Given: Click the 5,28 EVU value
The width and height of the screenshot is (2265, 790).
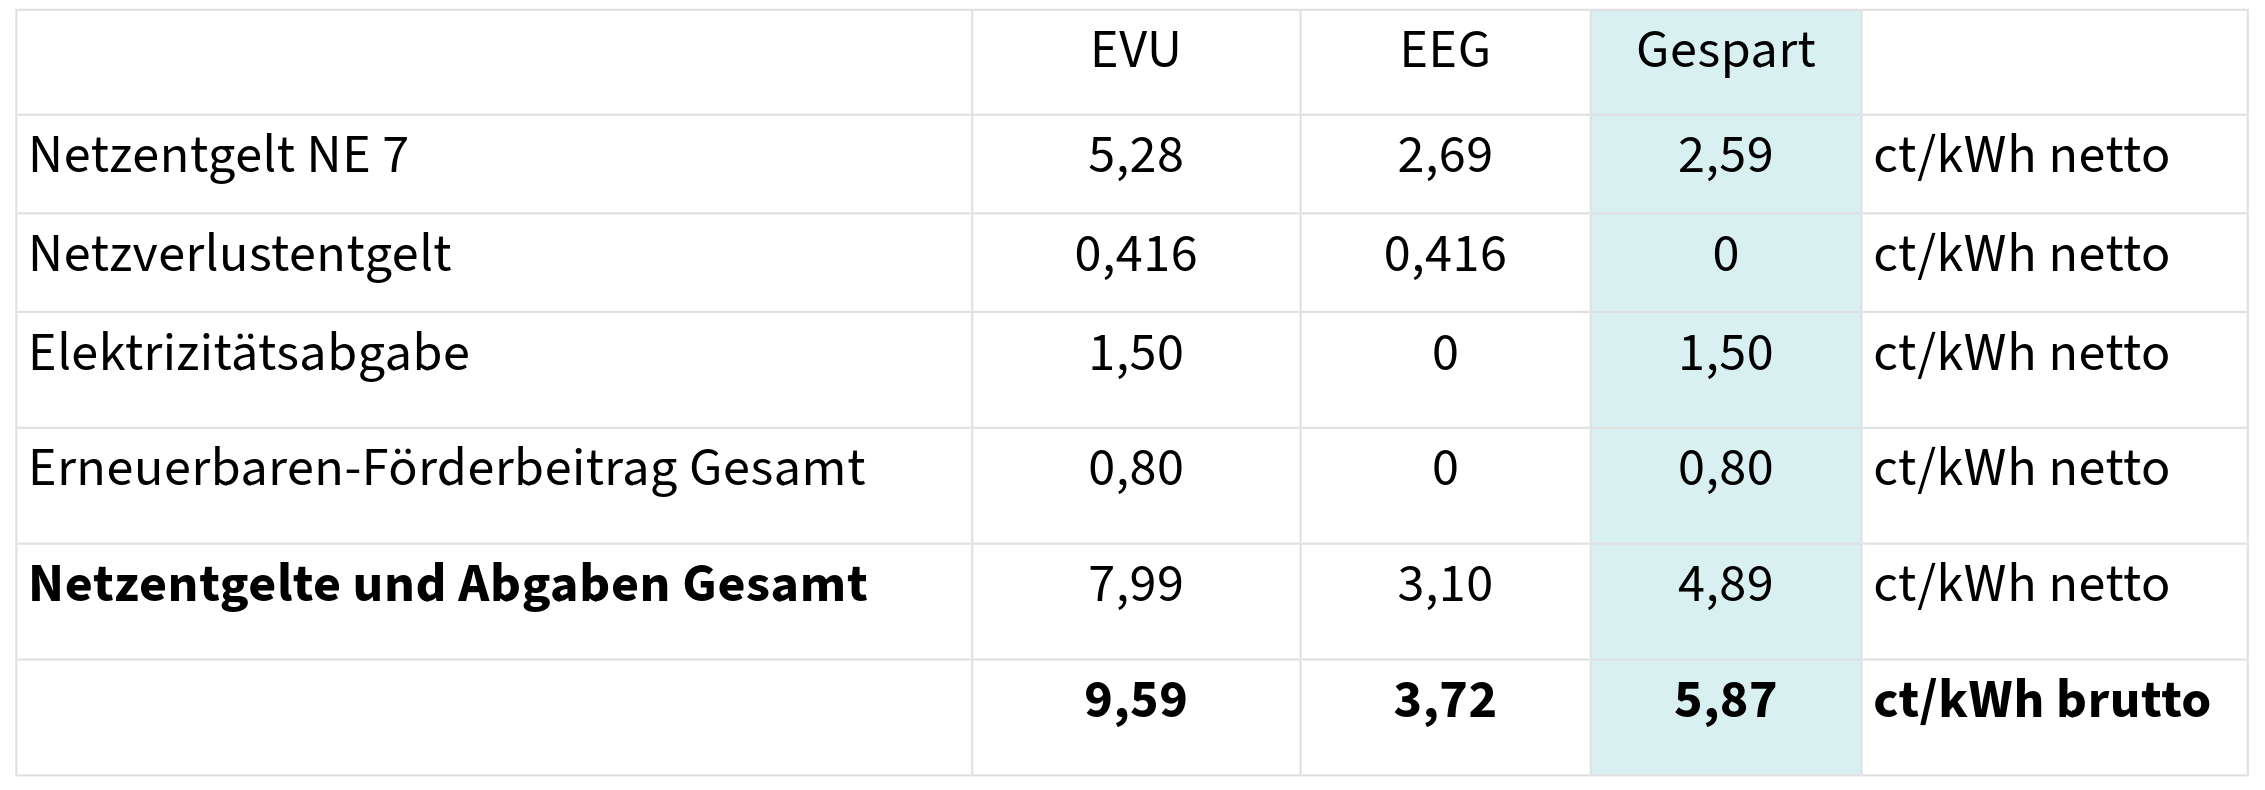Looking at the screenshot, I should (1135, 156).
